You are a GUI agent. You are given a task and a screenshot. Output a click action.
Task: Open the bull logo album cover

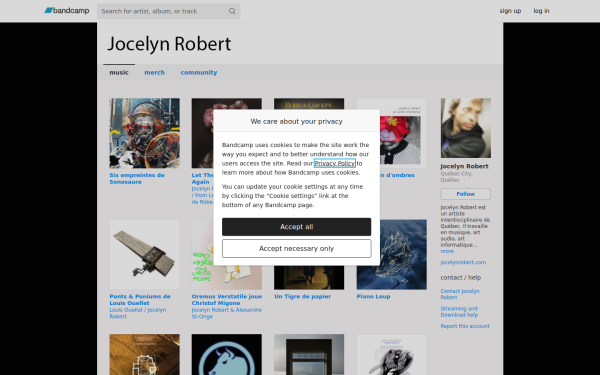pos(227,355)
